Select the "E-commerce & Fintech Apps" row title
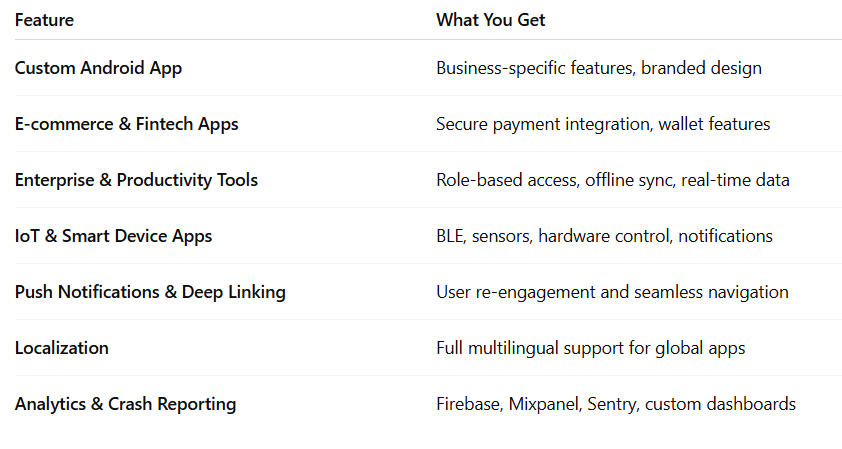This screenshot has width=842, height=449. [126, 124]
